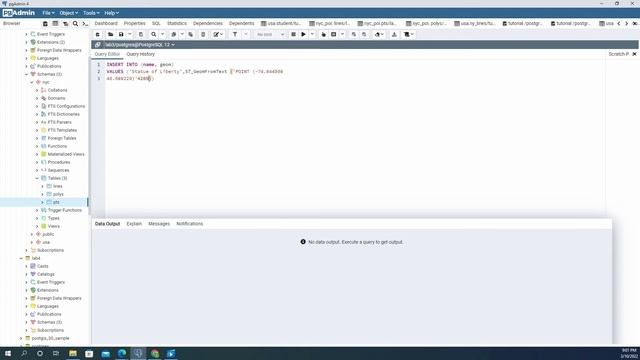Expand the Functions tree node

tap(37, 146)
